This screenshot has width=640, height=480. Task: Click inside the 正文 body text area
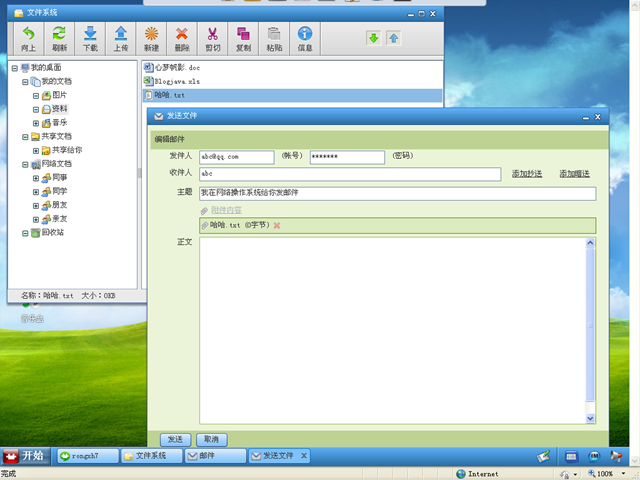(392, 331)
